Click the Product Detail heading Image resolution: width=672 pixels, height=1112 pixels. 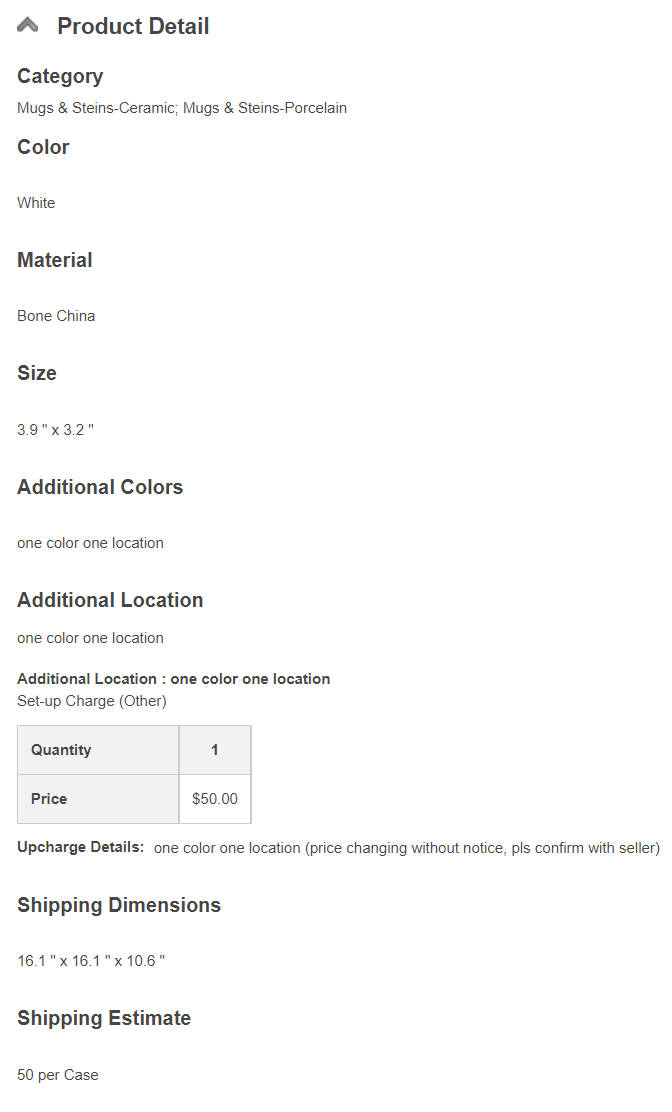pos(133,26)
